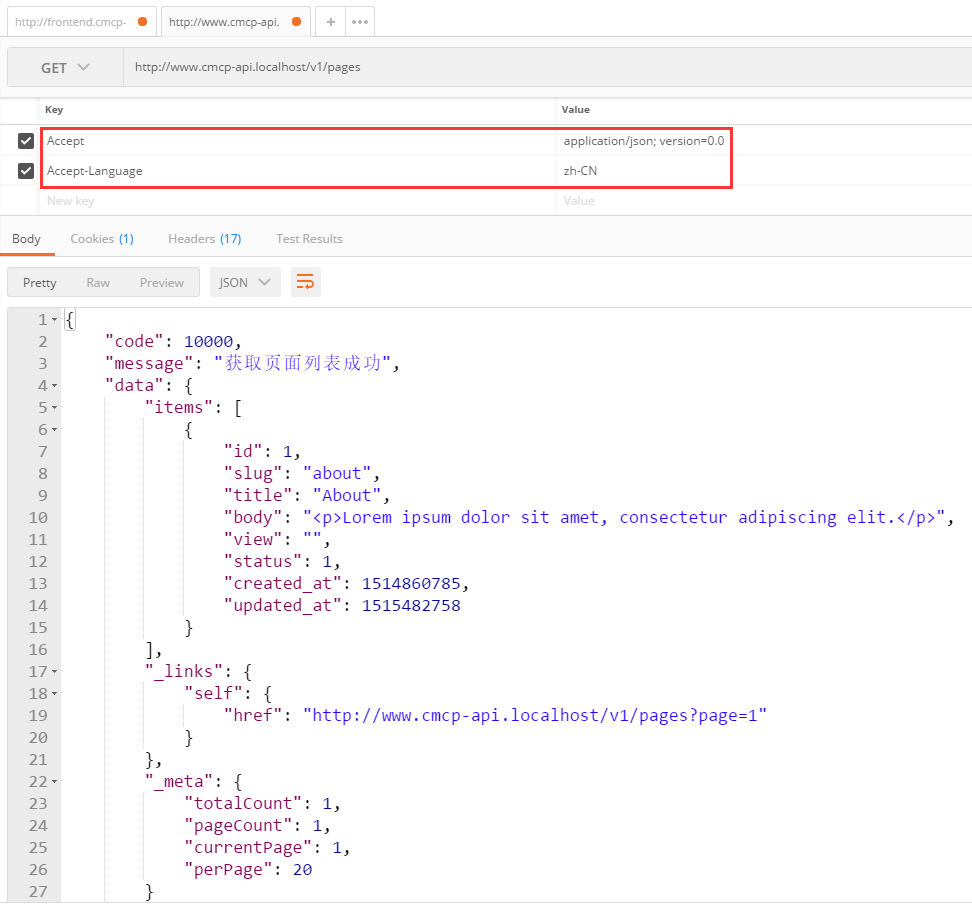Viewport: 972px width, 920px height.
Task: Open the GET method dropdown
Action: pos(65,68)
